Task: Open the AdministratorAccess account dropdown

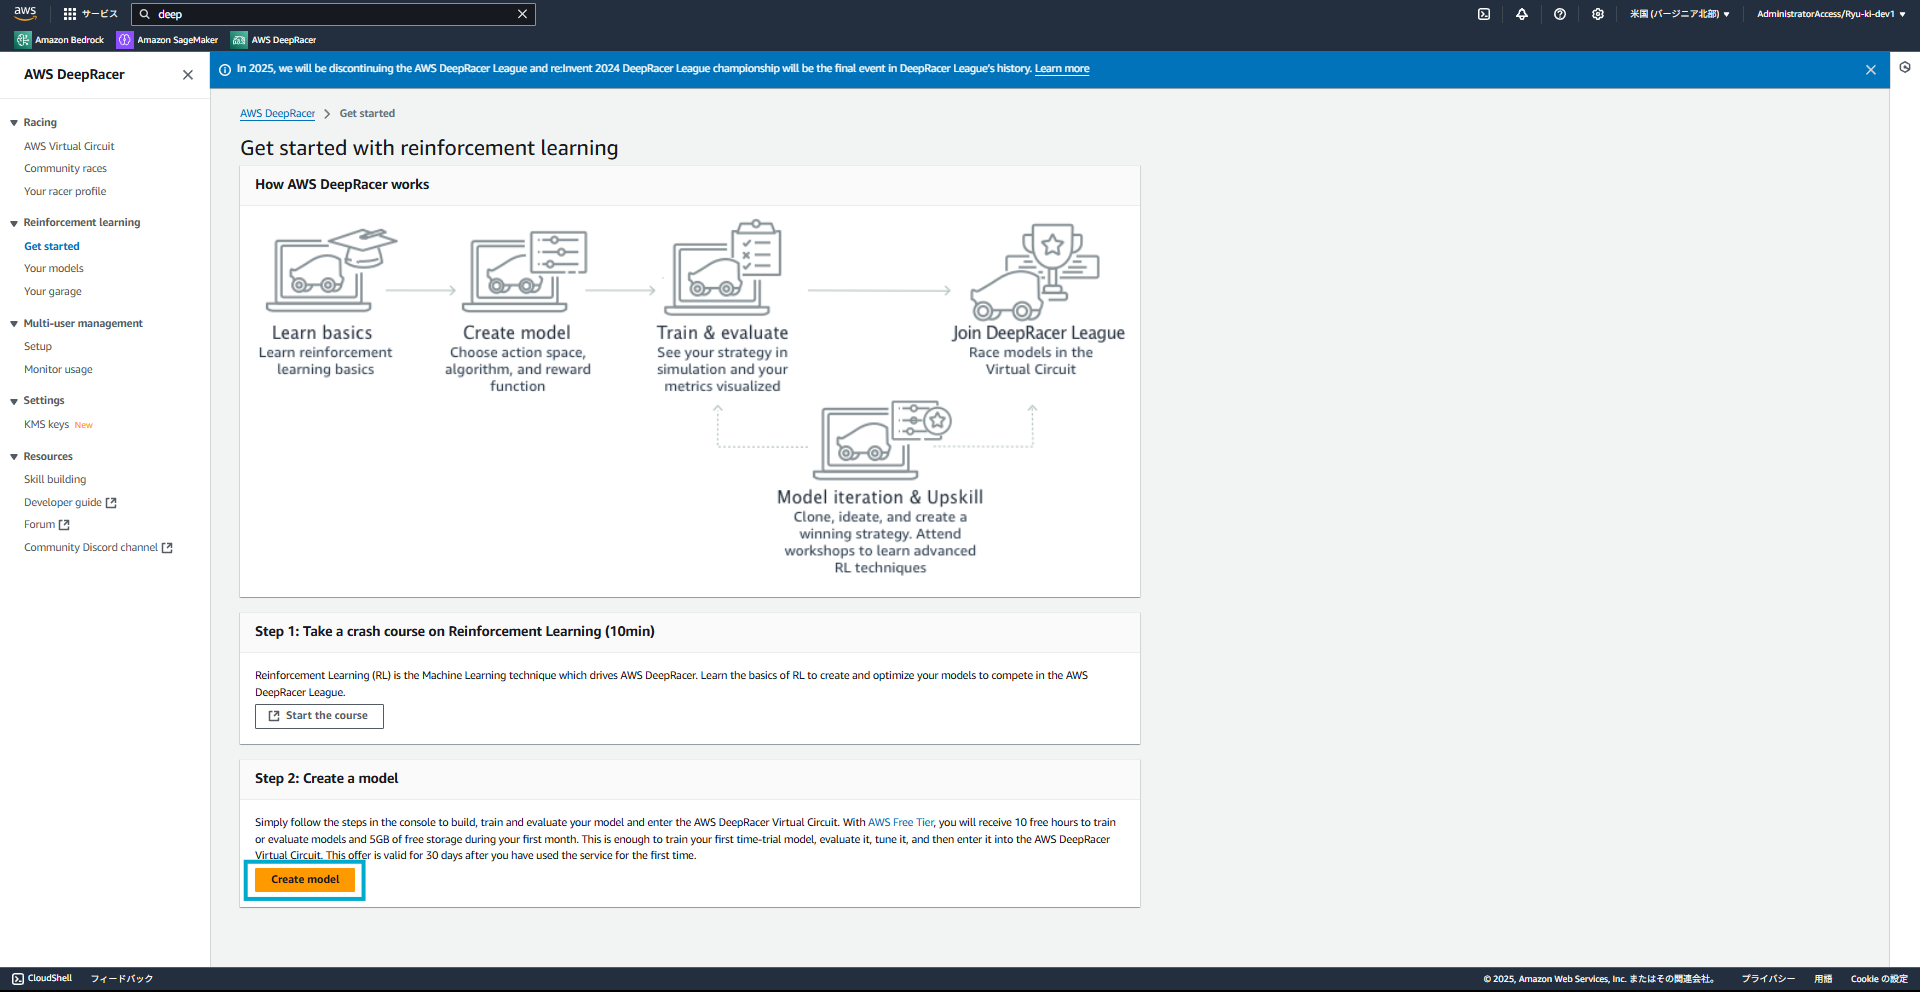Action: pos(1831,14)
